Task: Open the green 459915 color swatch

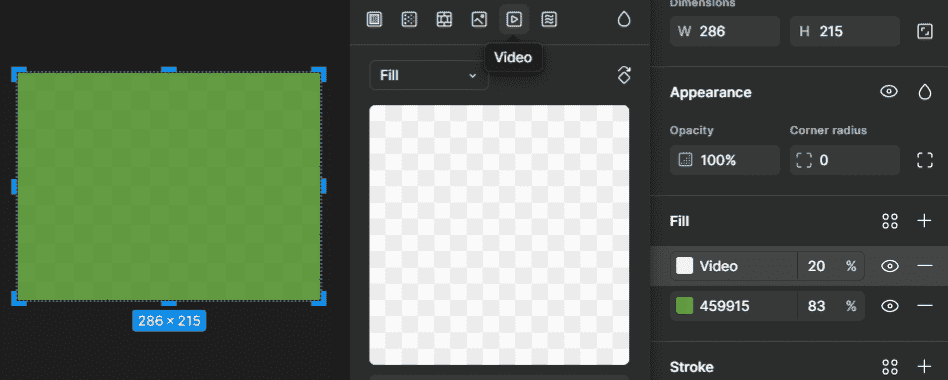Action: [x=684, y=306]
